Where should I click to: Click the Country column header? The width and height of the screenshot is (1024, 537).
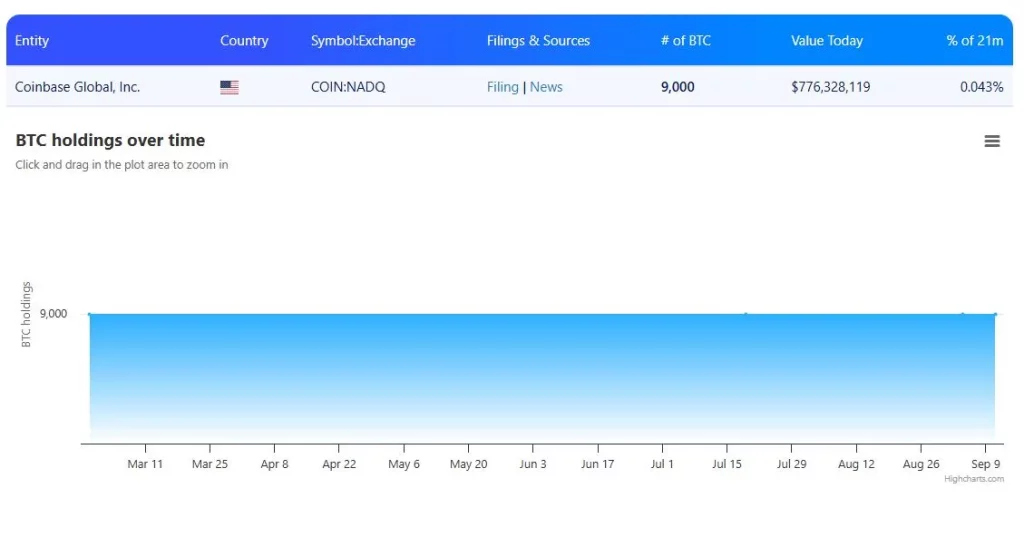pyautogui.click(x=244, y=41)
